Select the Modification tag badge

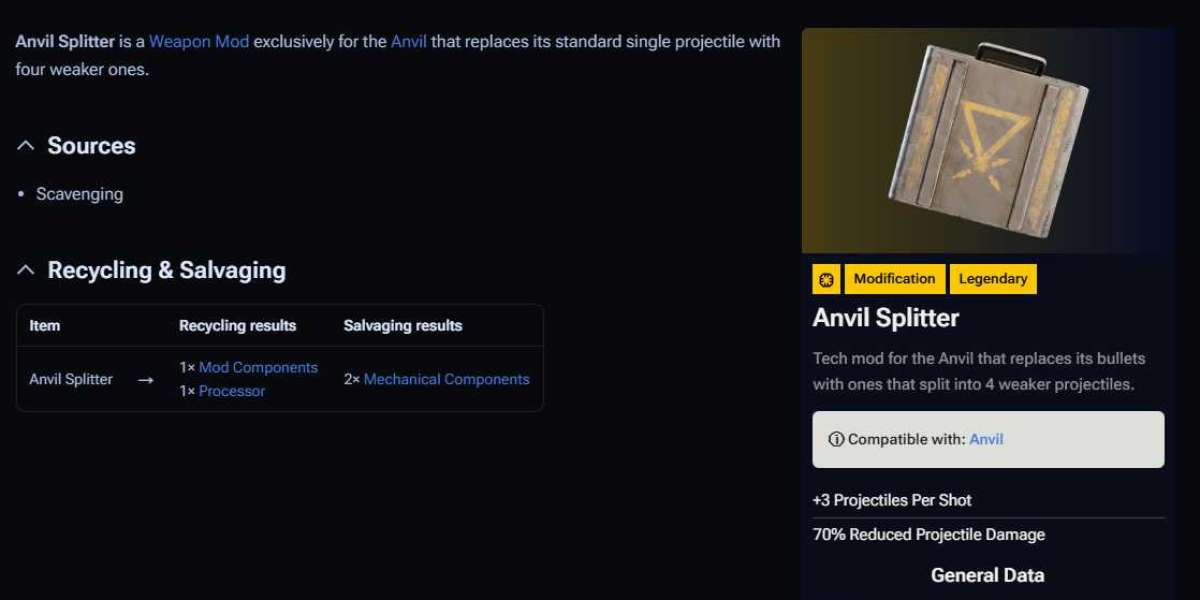(x=894, y=279)
